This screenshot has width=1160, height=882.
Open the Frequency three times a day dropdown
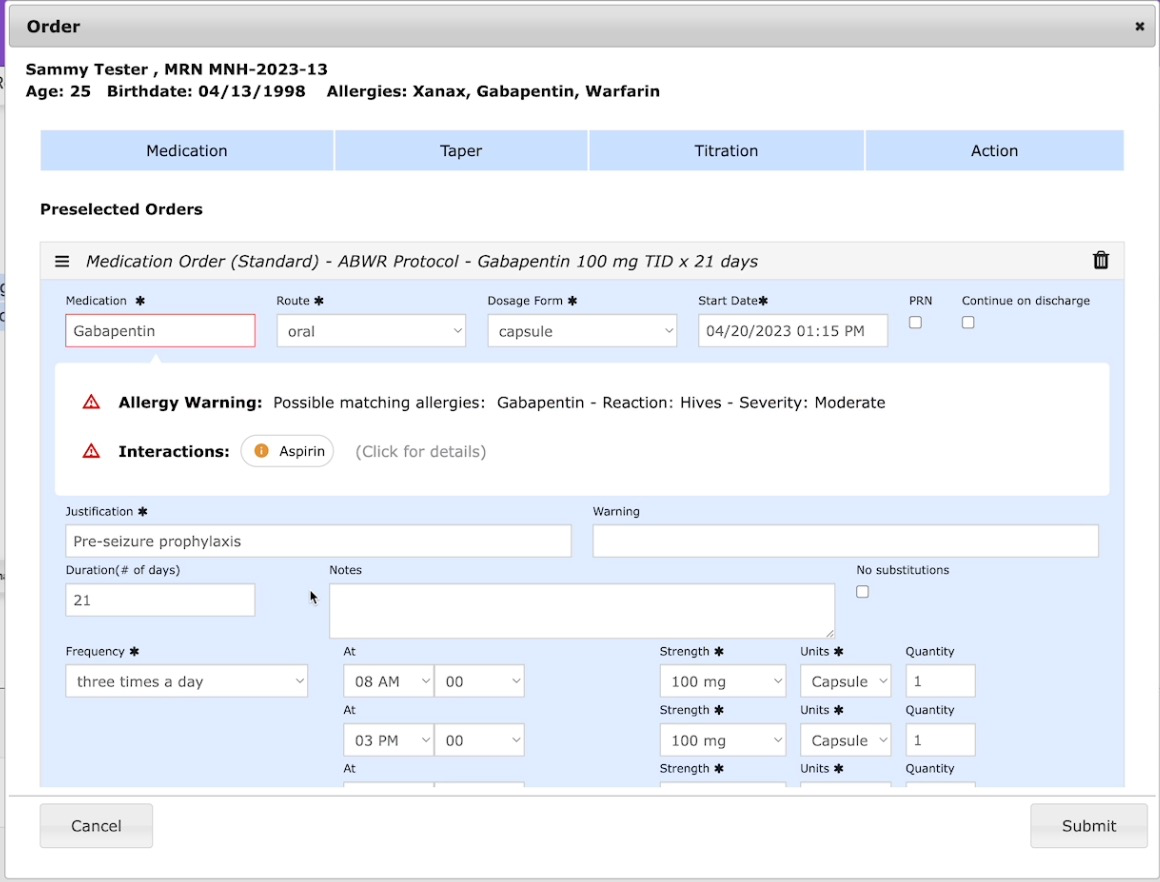pos(187,682)
